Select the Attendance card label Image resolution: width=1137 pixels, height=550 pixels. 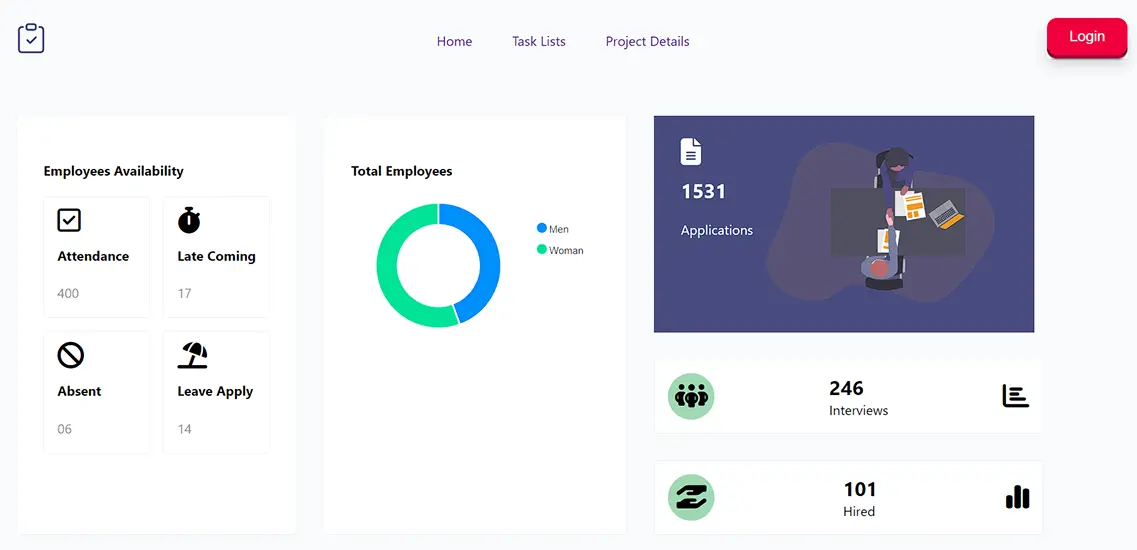point(93,256)
